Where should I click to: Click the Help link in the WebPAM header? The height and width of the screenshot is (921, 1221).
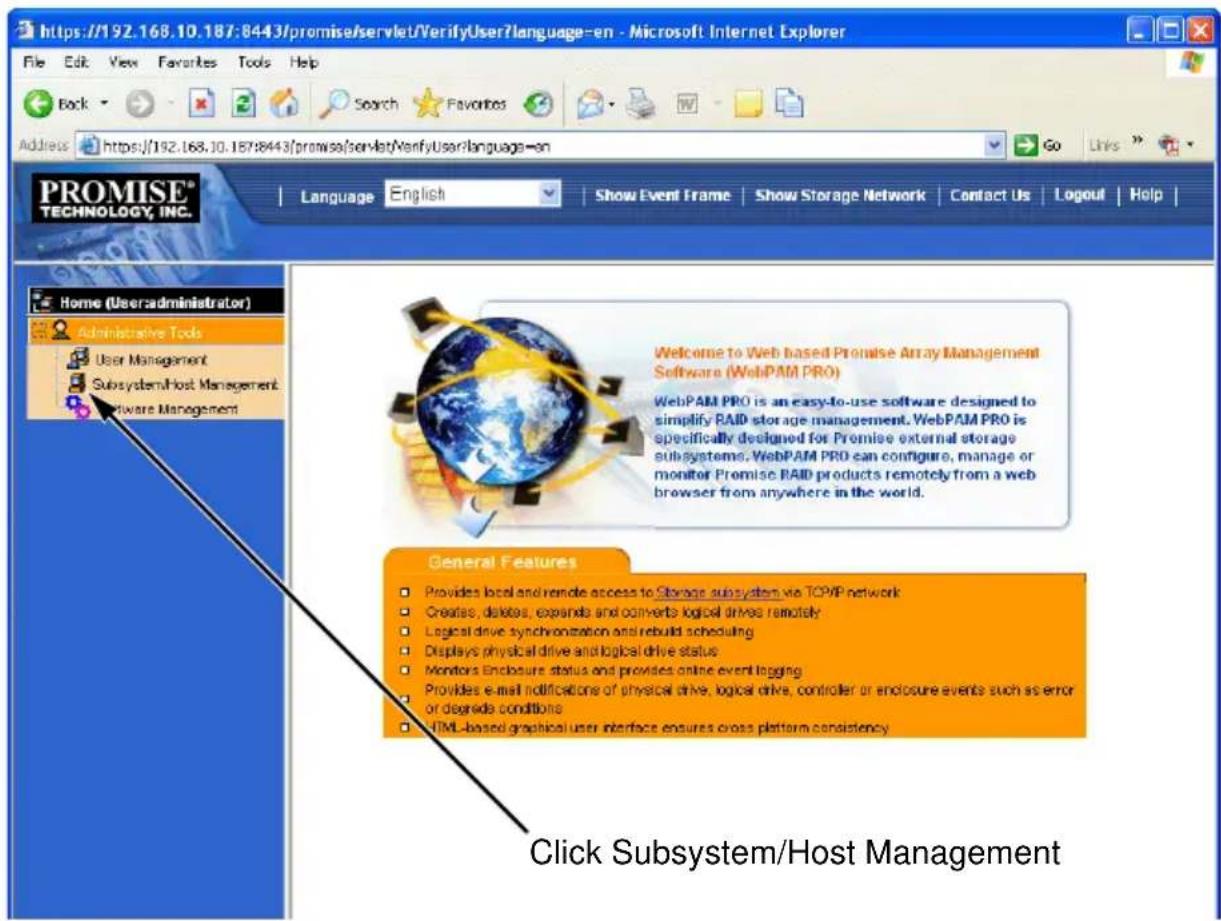[1144, 196]
